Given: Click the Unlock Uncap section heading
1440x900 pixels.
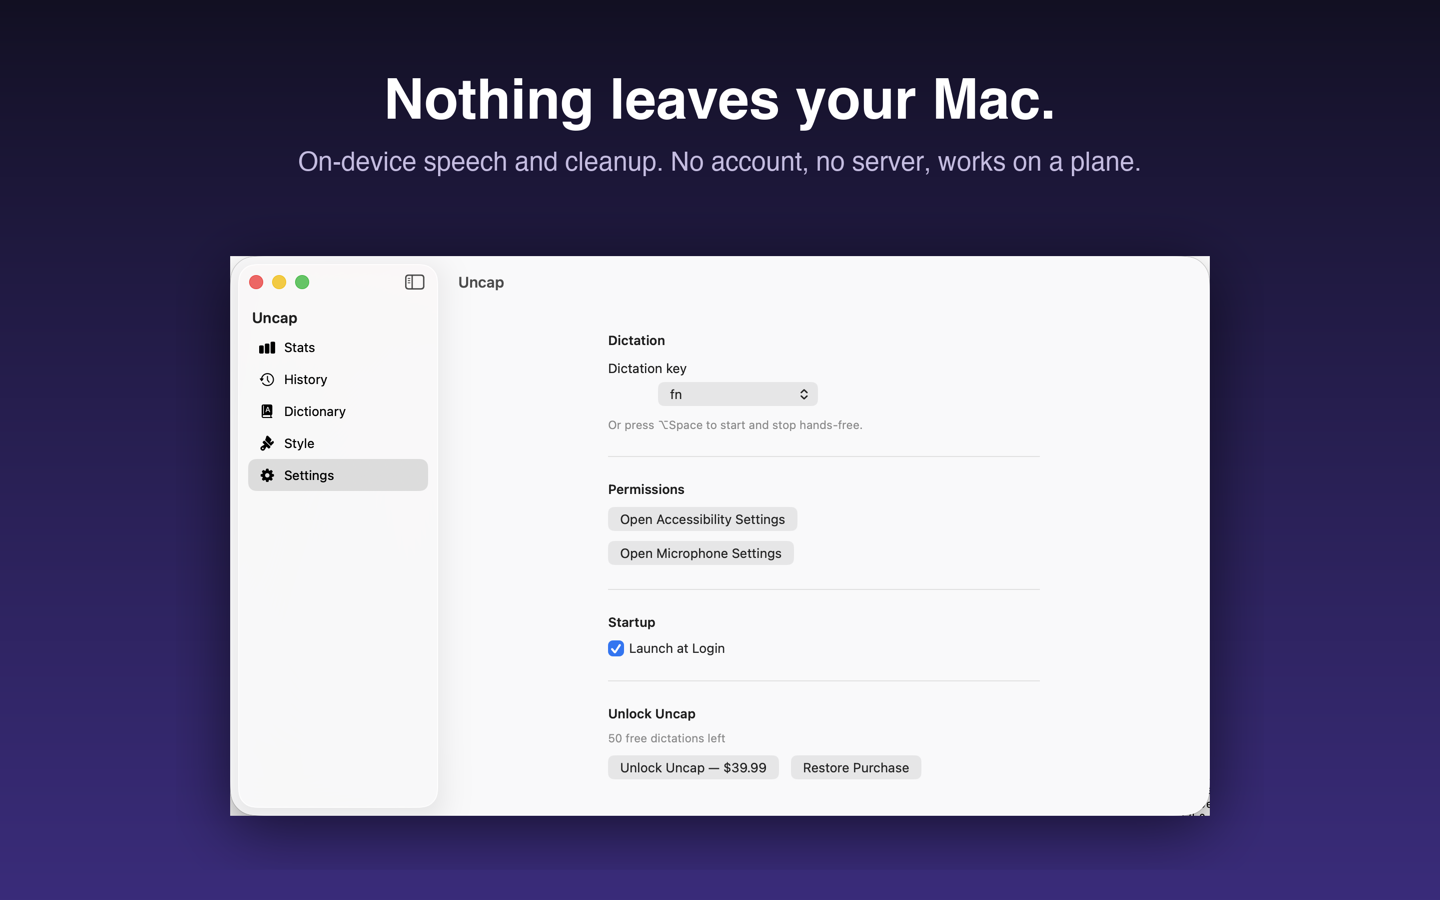Looking at the screenshot, I should (652, 713).
